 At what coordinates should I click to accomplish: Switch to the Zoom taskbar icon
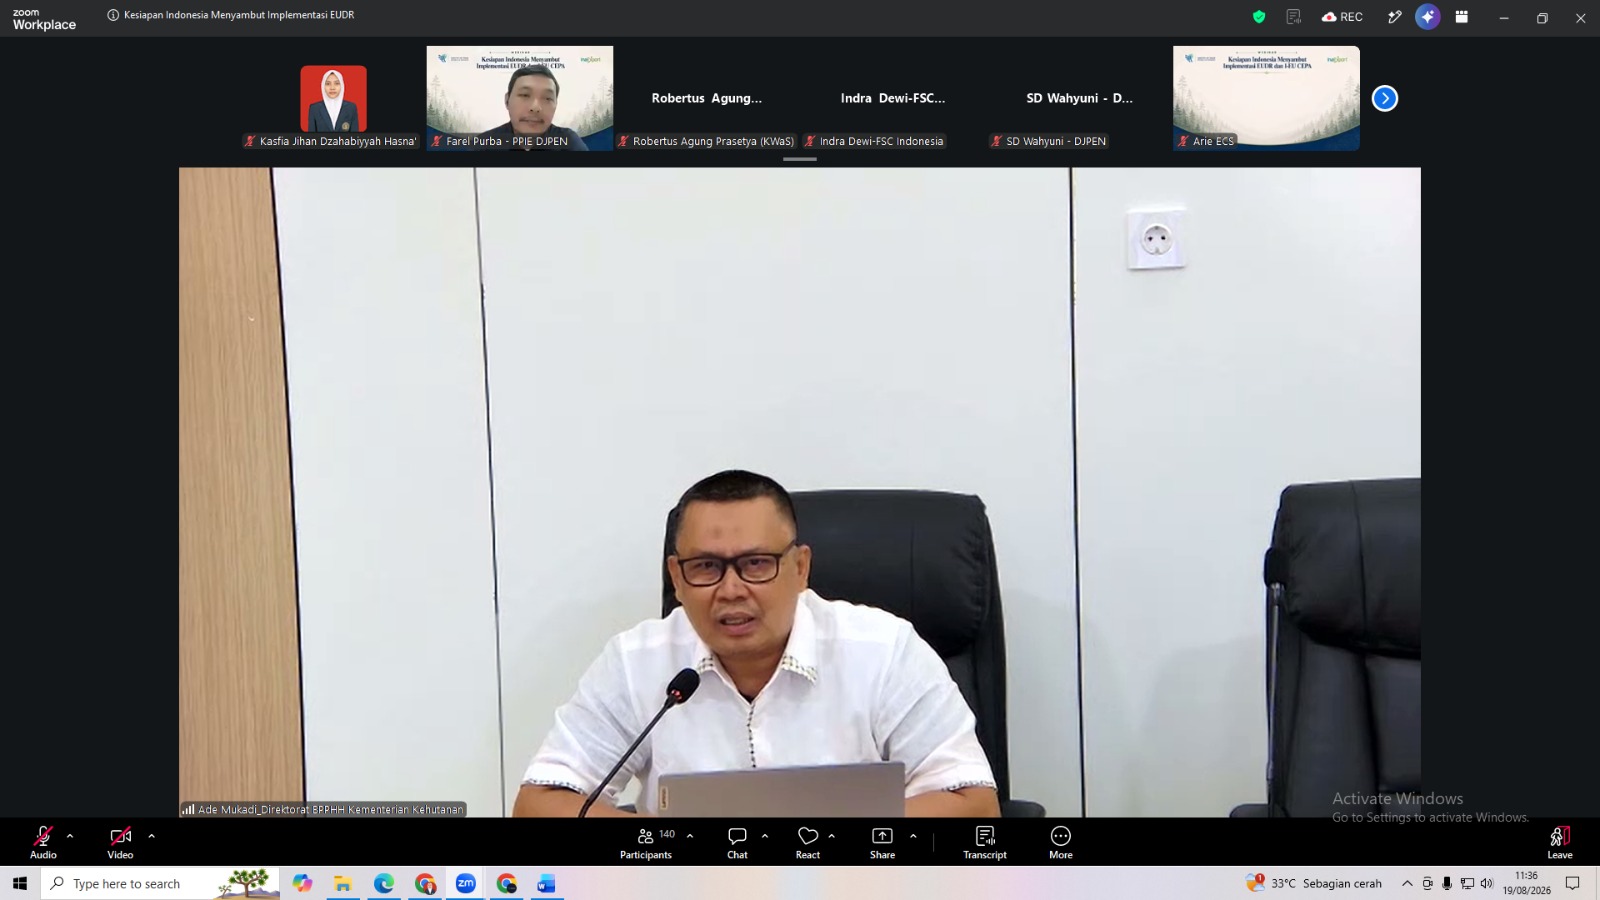465,883
